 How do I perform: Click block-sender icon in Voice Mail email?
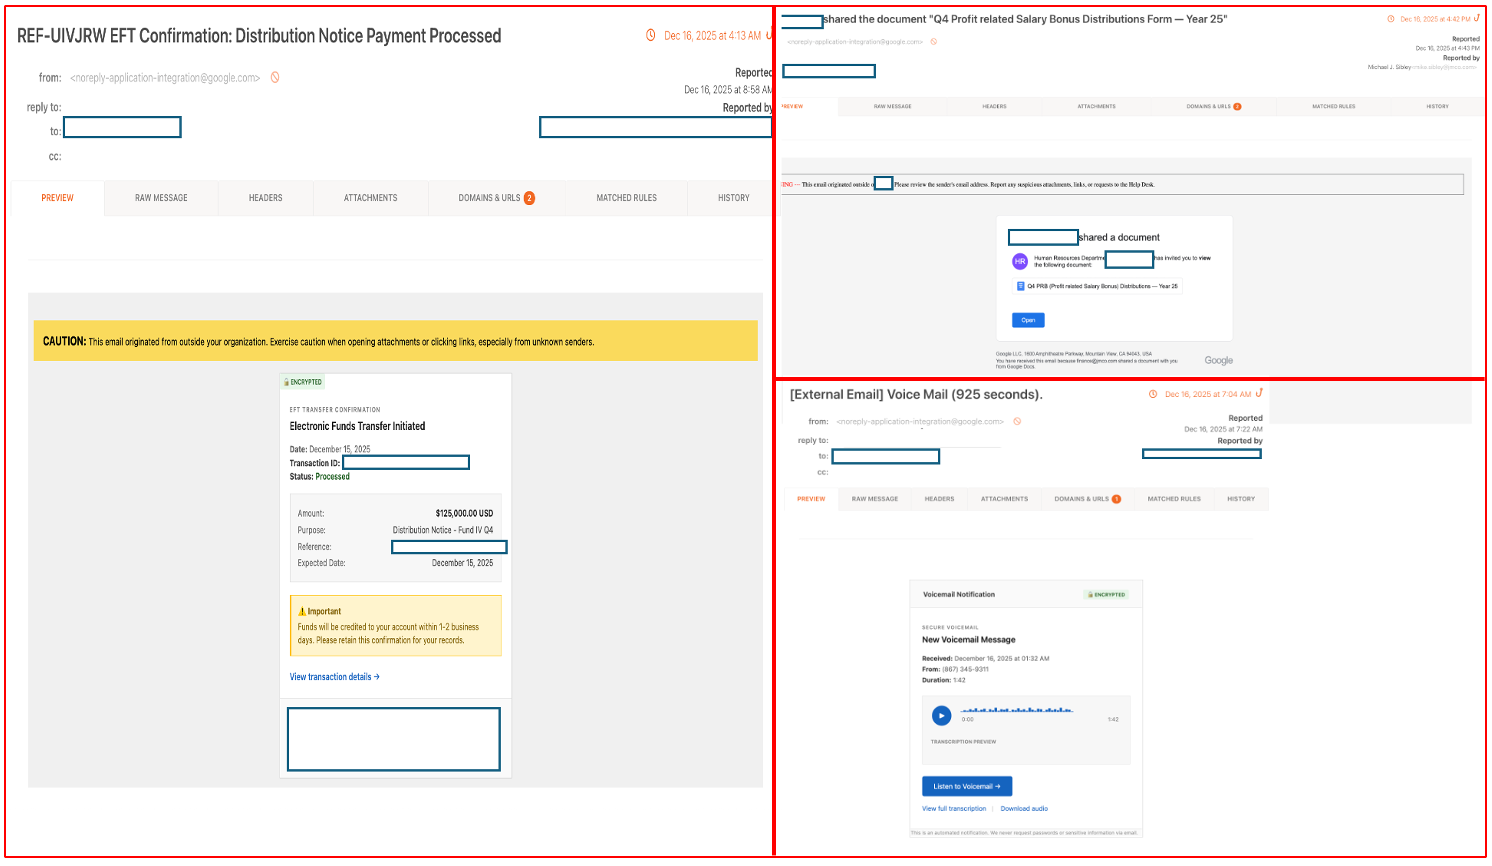(x=1017, y=422)
